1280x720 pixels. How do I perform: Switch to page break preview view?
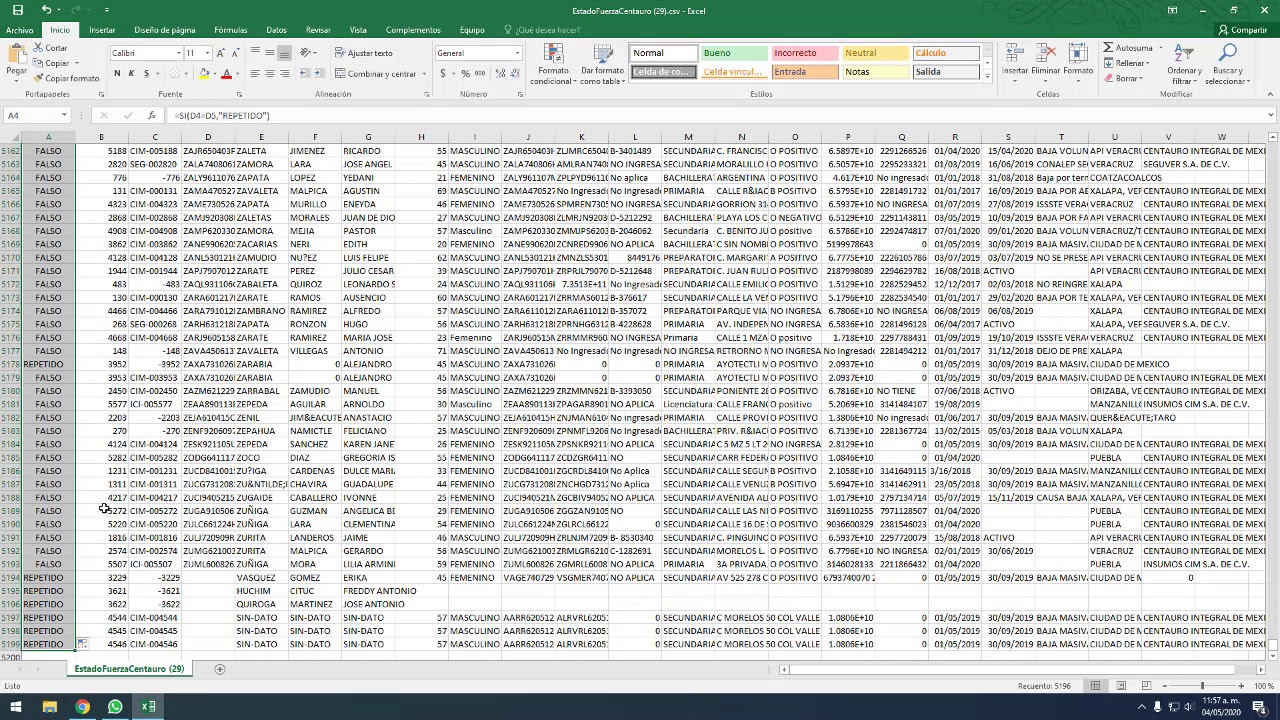1146,685
